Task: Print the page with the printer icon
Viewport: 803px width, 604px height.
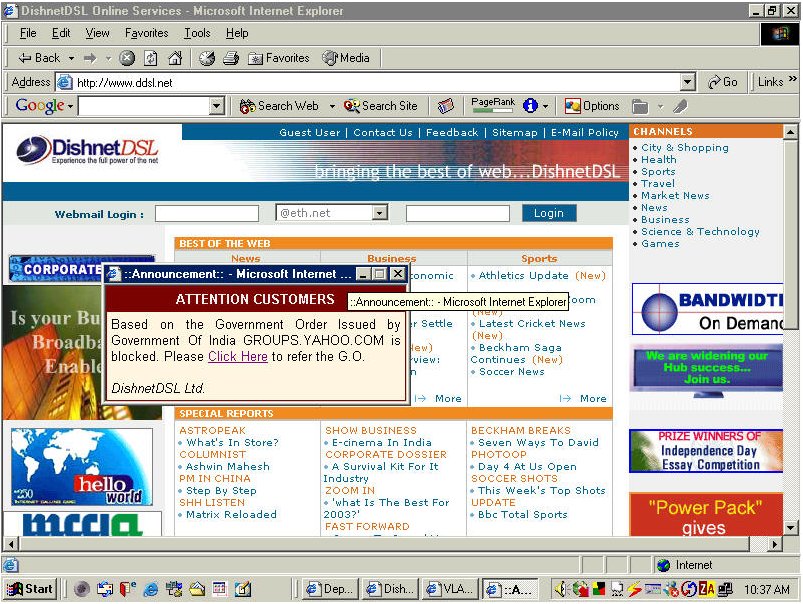Action: 231,58
